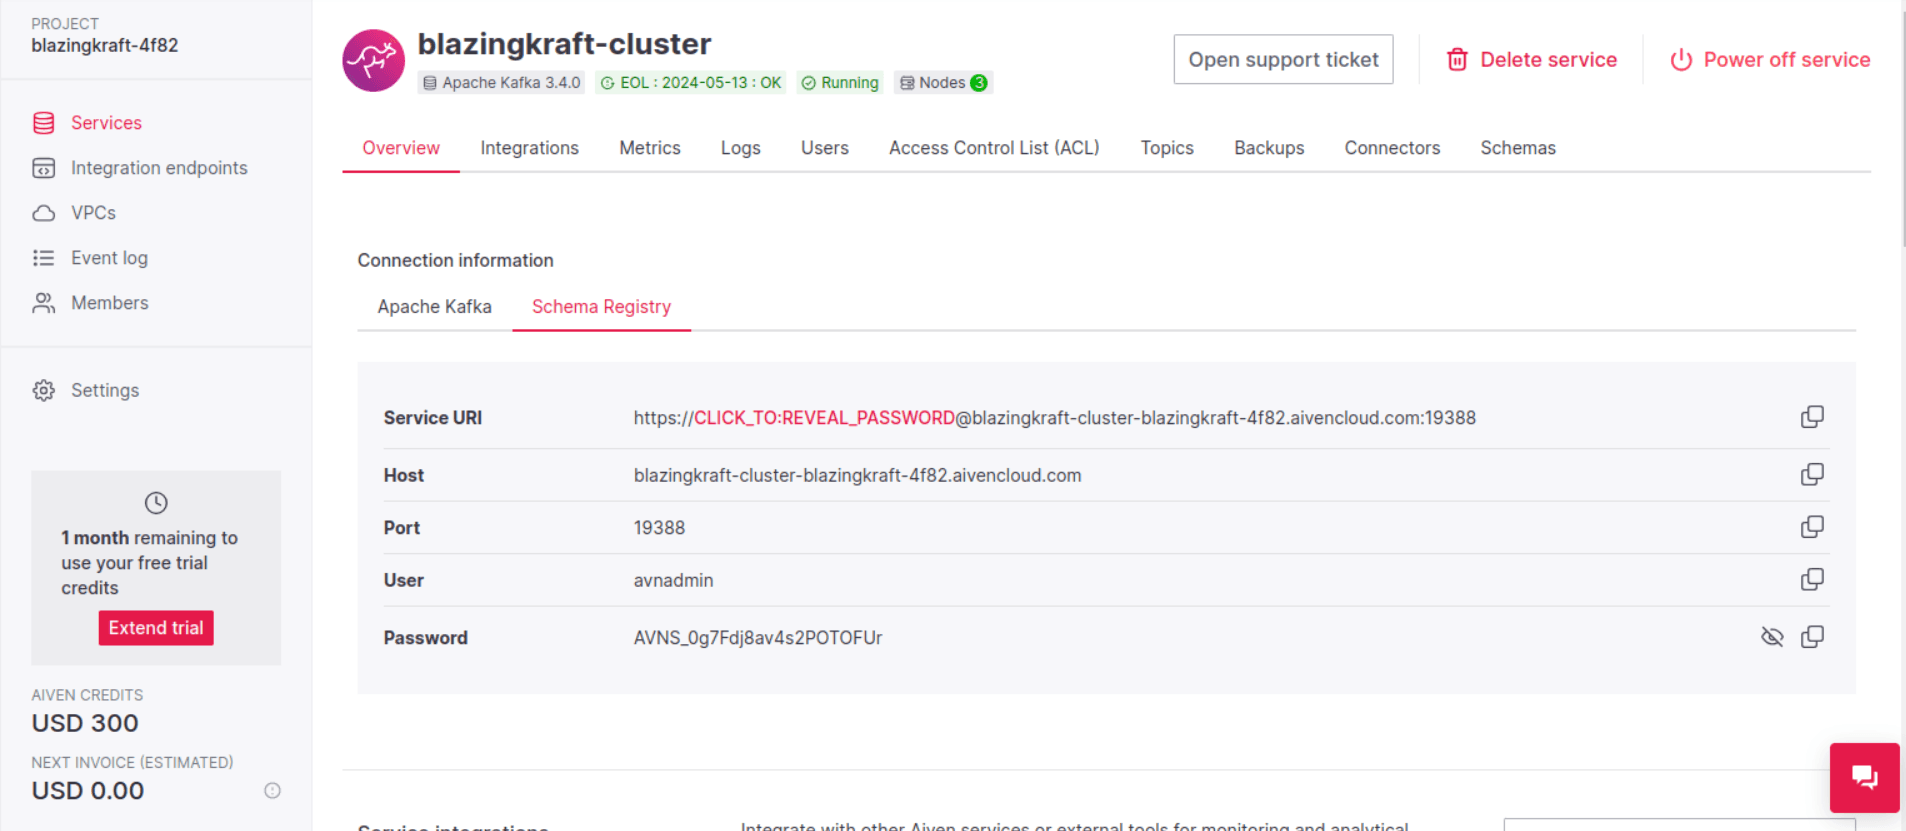1906x831 pixels.
Task: Copy the Host value
Action: pos(1812,474)
